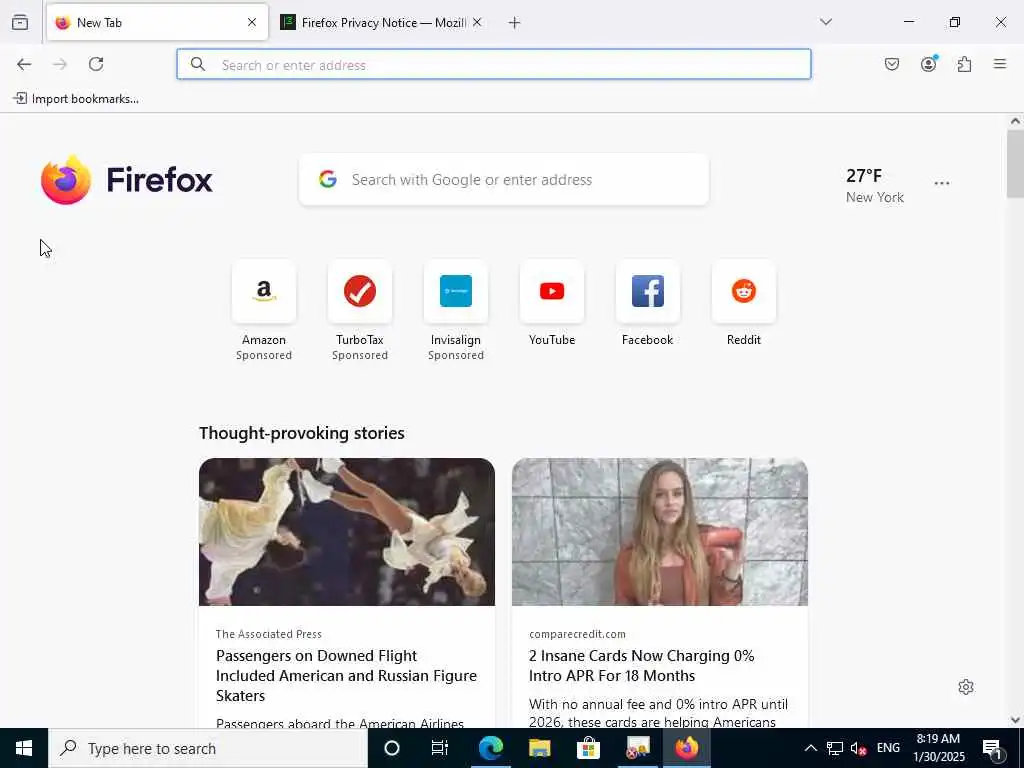Open the 27°F New York weather widget
The image size is (1024, 768).
(874, 185)
